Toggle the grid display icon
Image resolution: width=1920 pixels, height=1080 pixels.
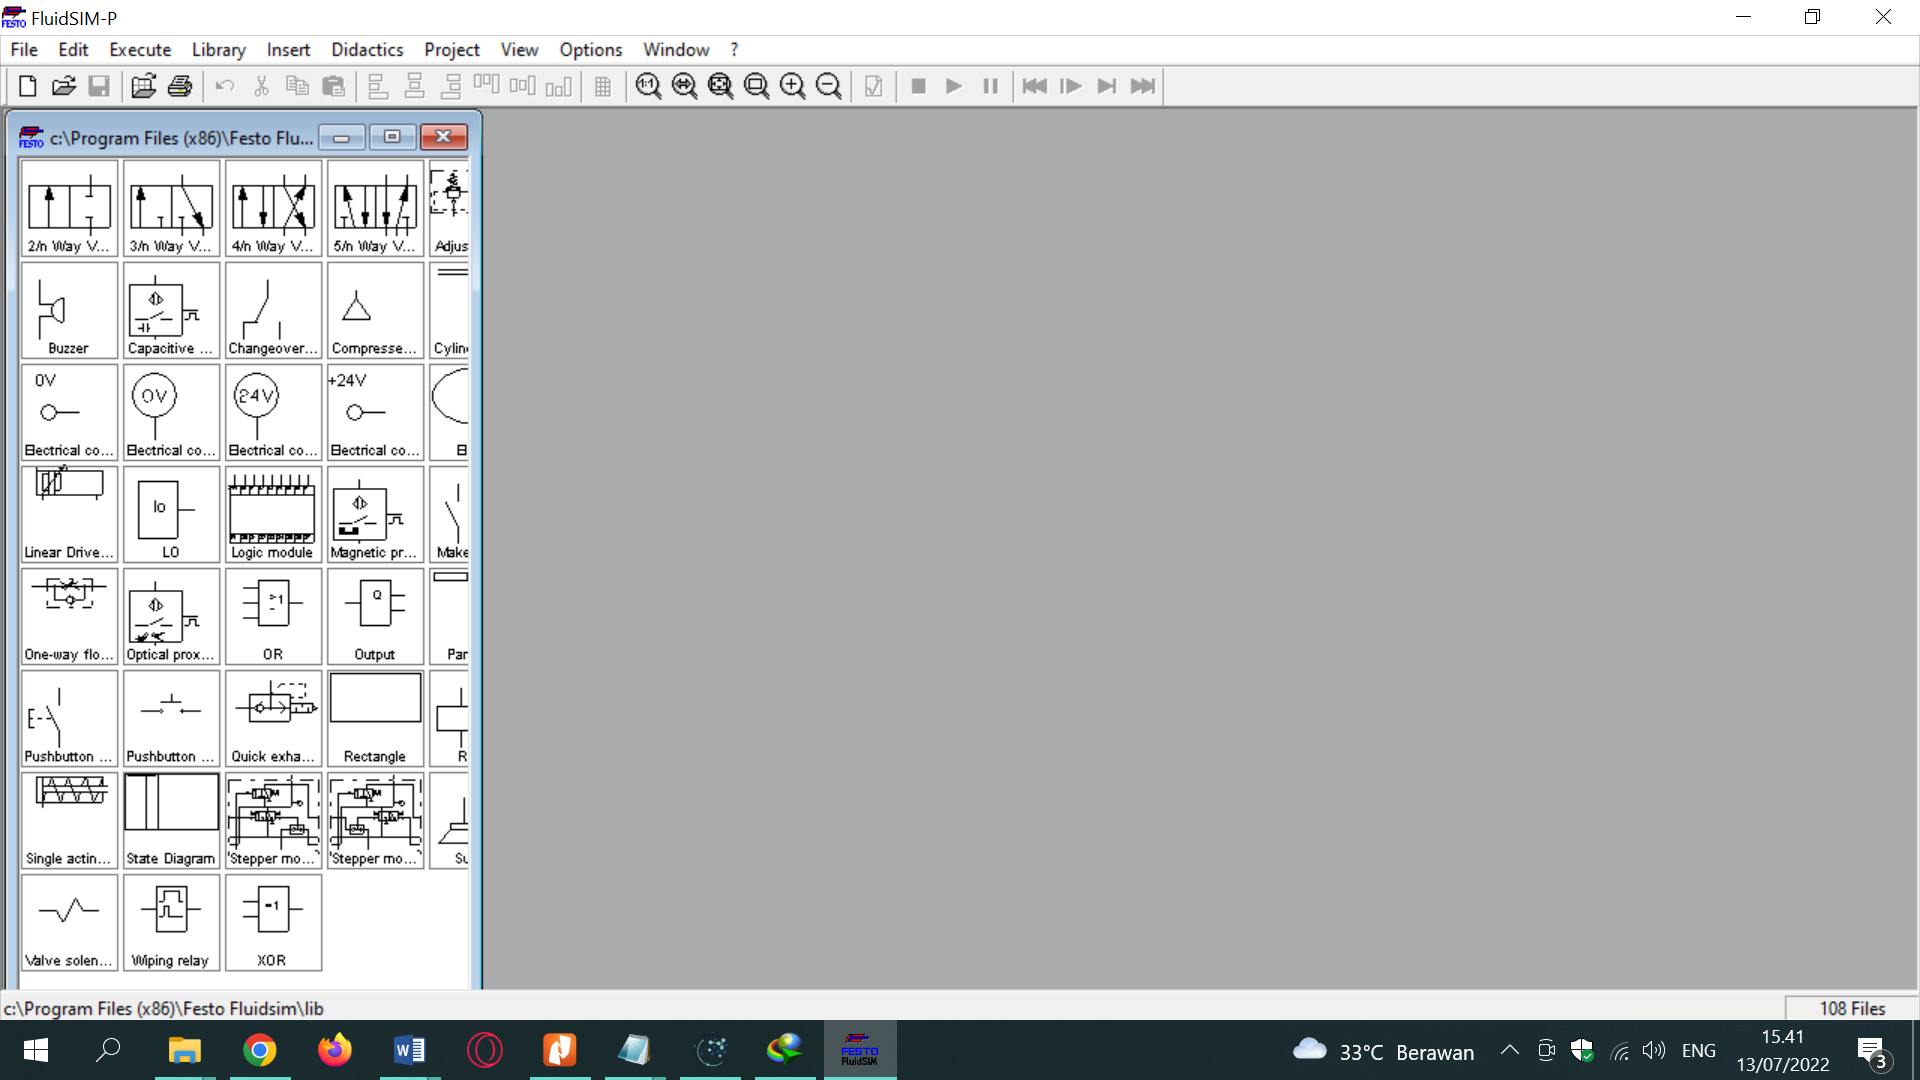click(602, 86)
